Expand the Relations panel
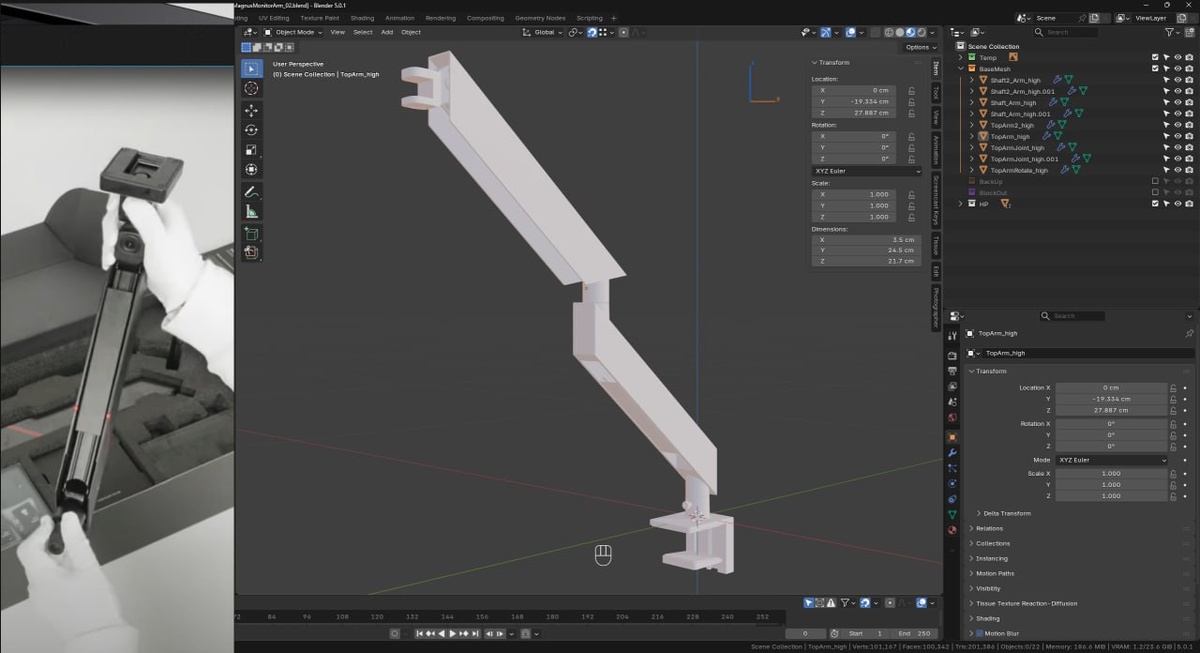This screenshot has width=1200, height=653. [988, 528]
